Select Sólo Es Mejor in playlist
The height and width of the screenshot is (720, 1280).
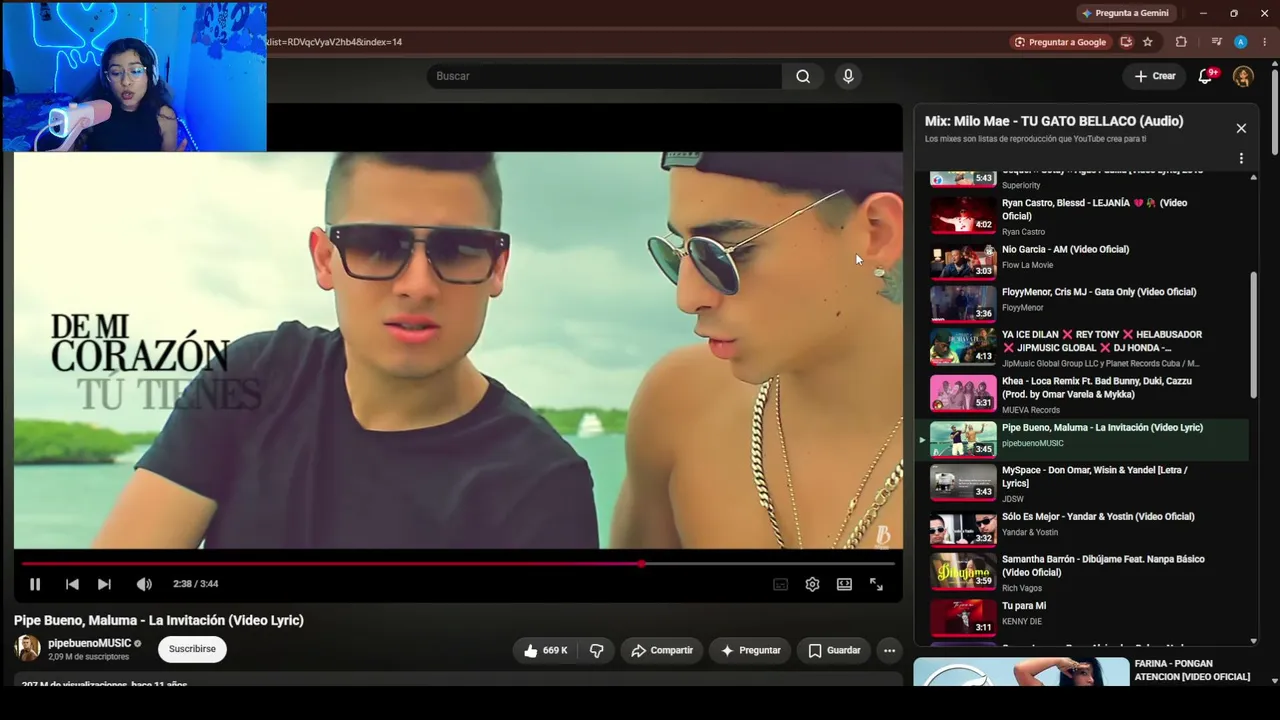[x=1098, y=516]
